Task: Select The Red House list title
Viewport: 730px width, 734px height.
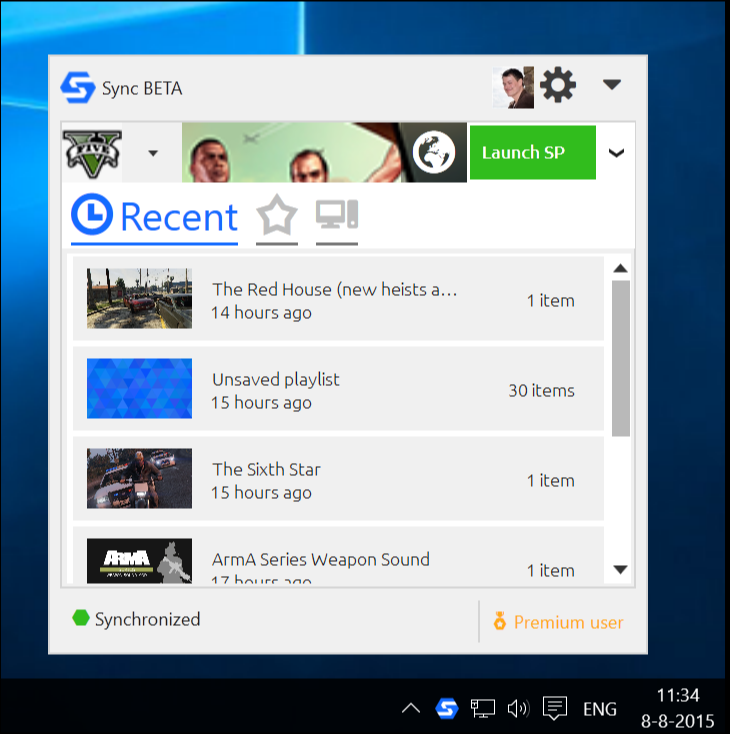Action: tap(334, 289)
